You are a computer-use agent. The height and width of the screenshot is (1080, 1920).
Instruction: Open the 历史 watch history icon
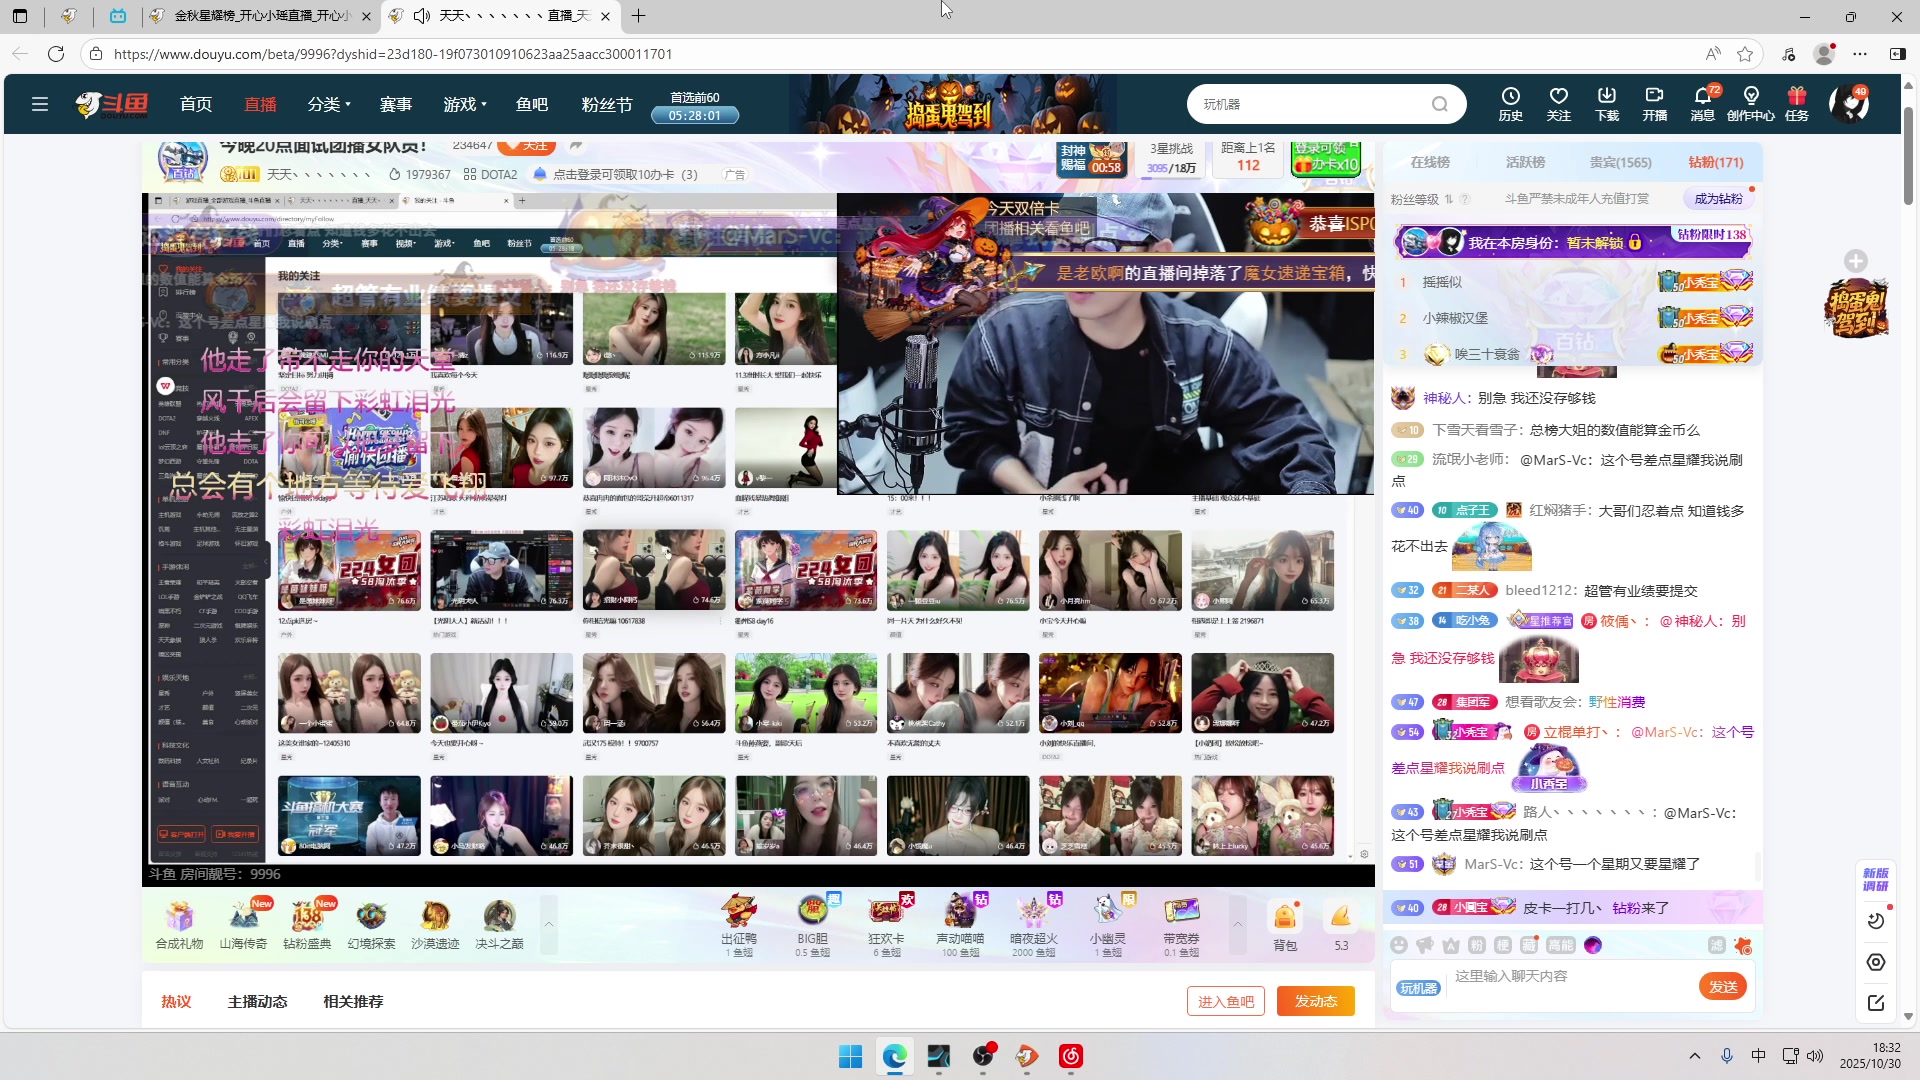pos(1510,102)
